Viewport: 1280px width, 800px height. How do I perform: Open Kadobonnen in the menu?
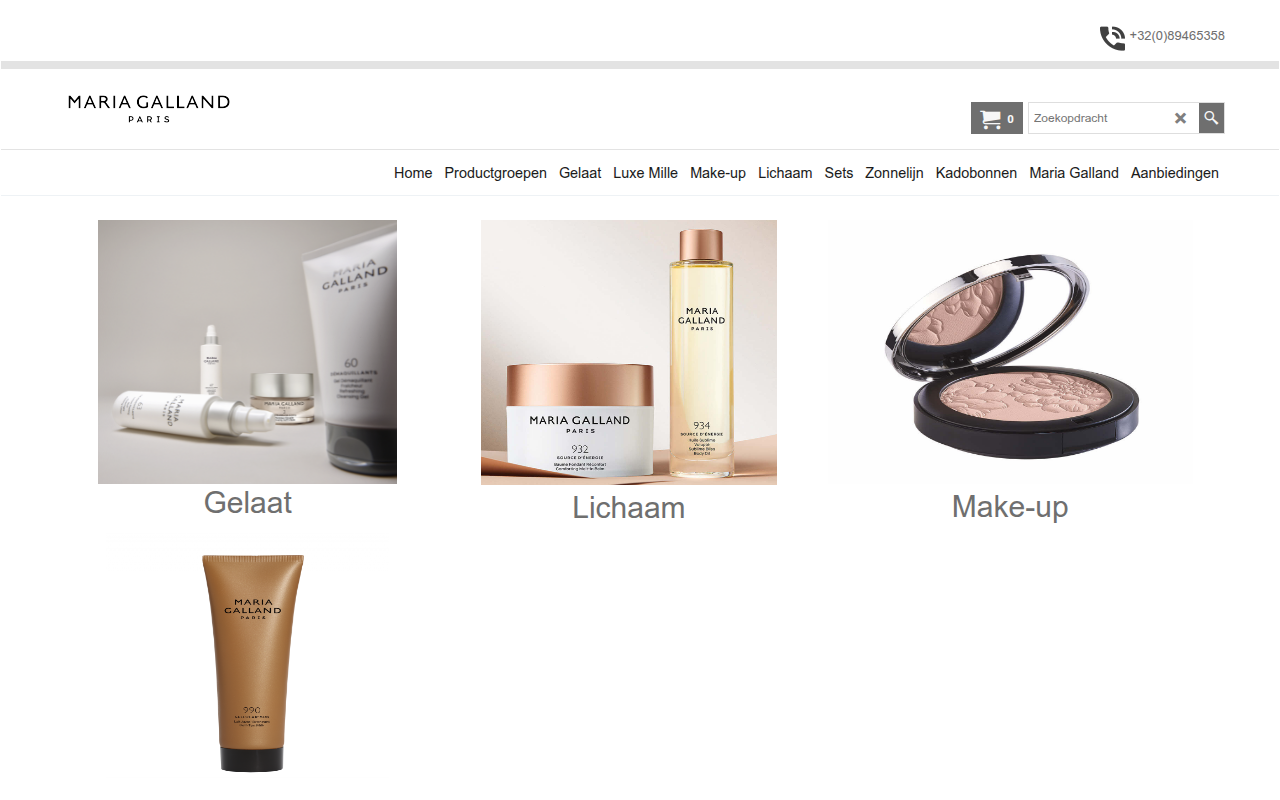(976, 173)
